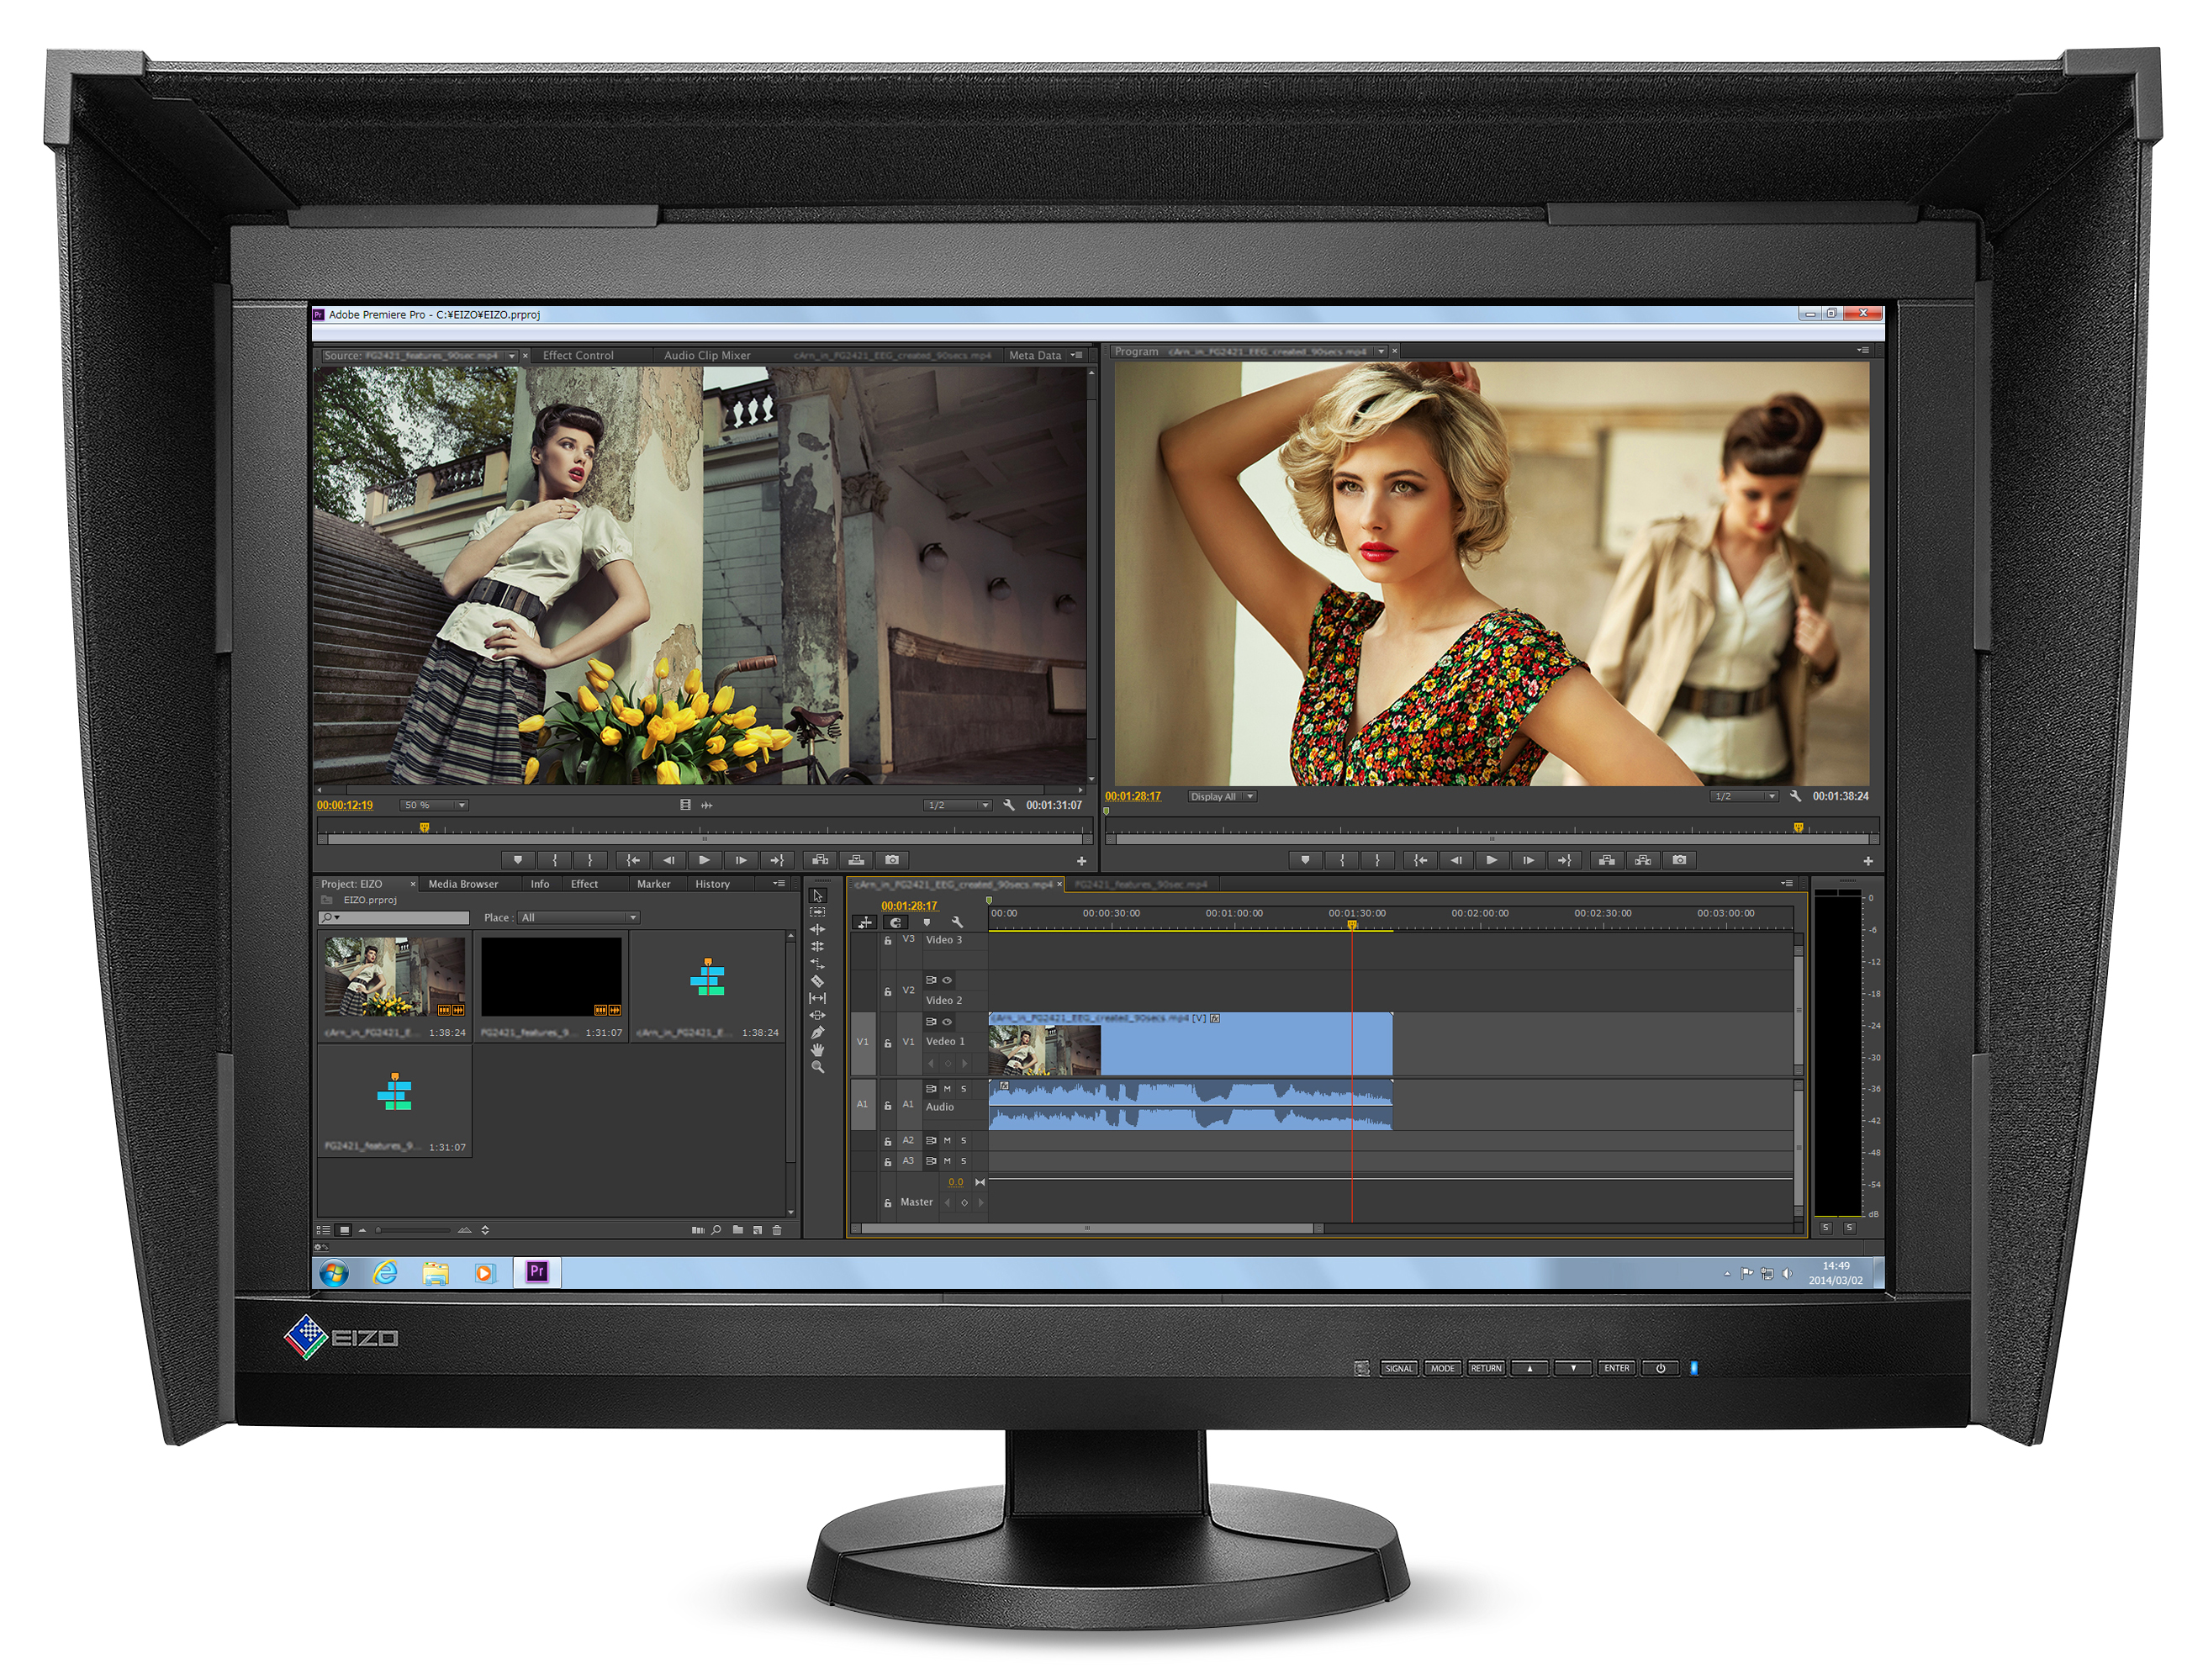2203x1680 pixels.
Task: Select the Razor tool
Action: tap(817, 981)
